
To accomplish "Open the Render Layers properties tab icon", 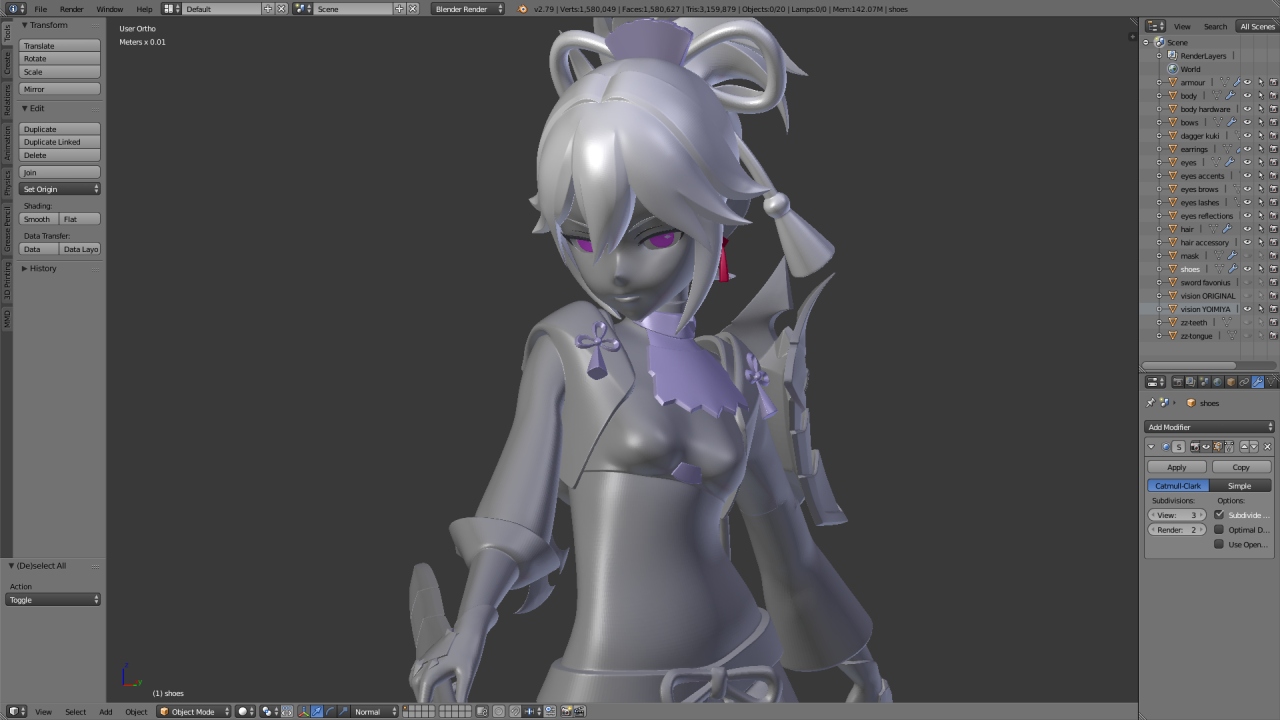I will pos(1191,382).
